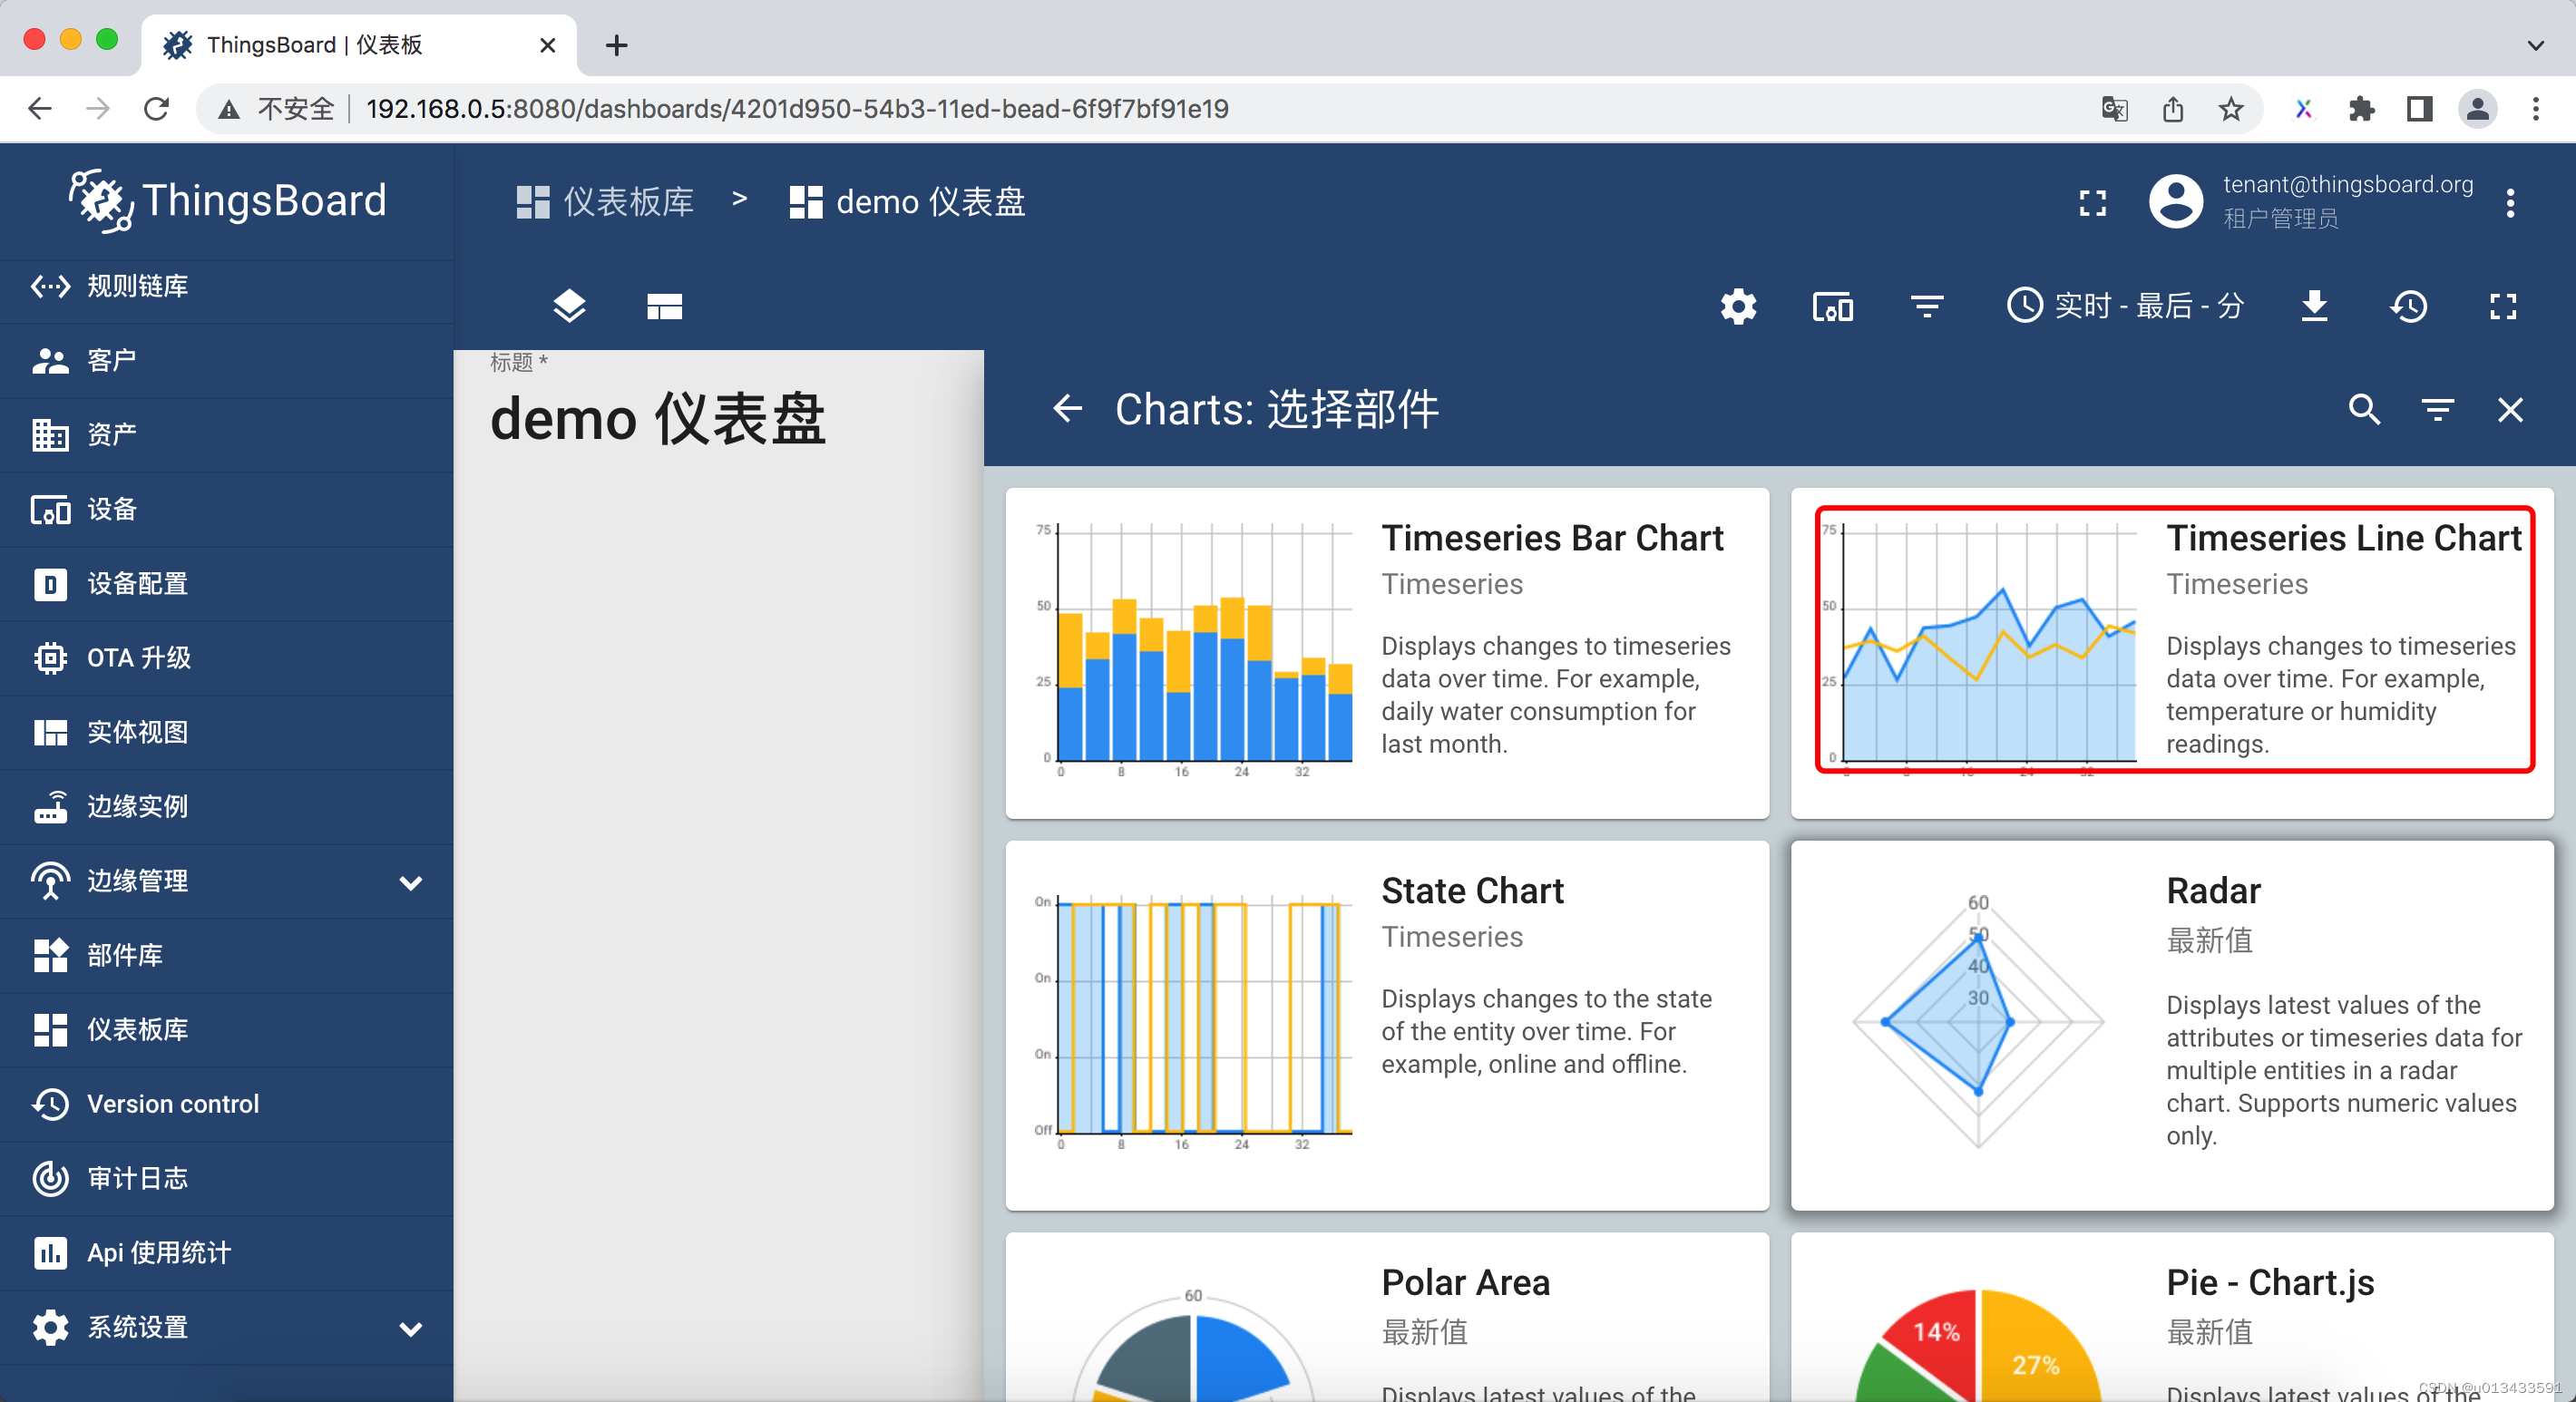Open the entity aliases icon
The height and width of the screenshot is (1402, 2576).
1832,307
